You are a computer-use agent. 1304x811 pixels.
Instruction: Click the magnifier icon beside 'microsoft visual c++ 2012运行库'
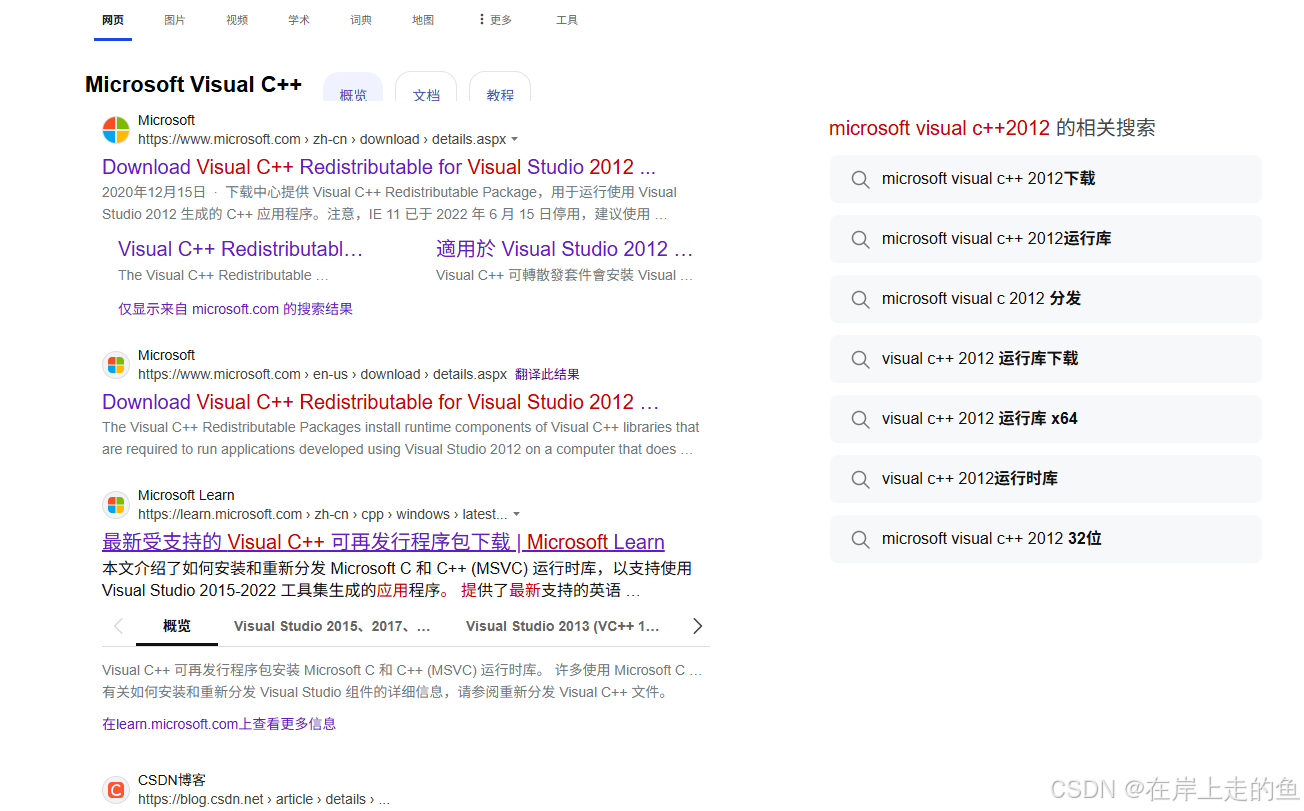[x=860, y=239]
